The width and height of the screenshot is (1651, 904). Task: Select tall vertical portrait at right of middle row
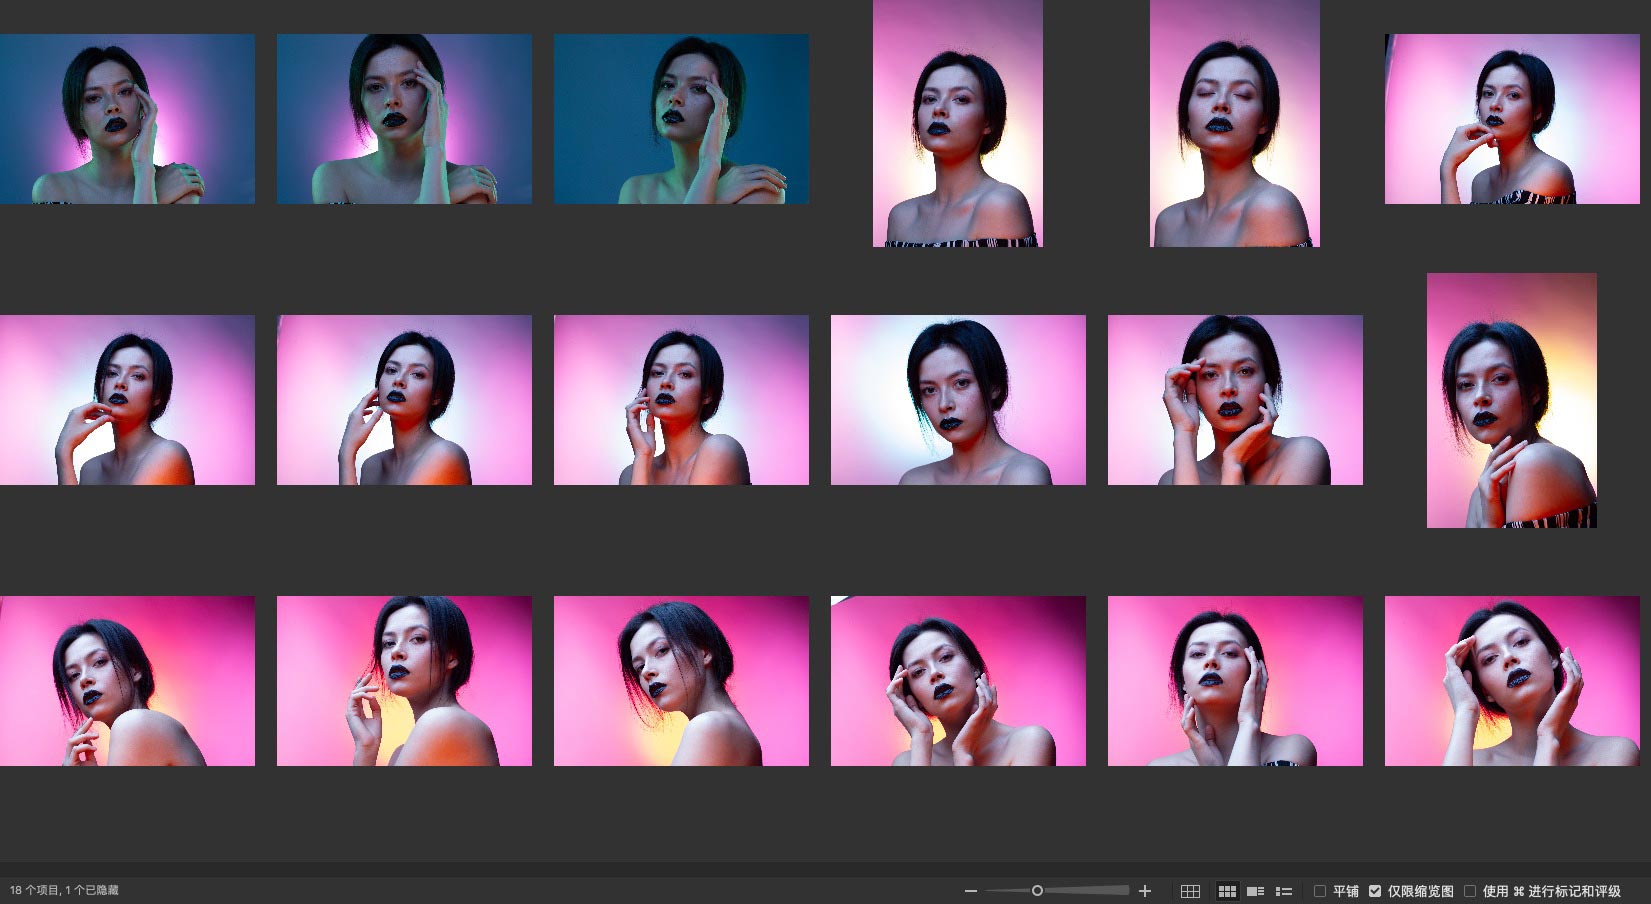[1511, 400]
